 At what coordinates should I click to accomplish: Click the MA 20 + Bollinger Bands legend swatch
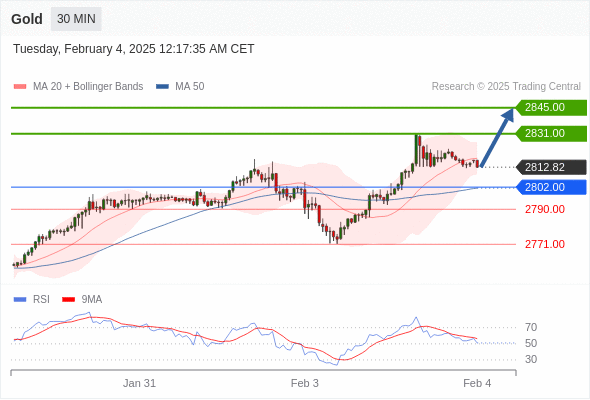point(20,87)
